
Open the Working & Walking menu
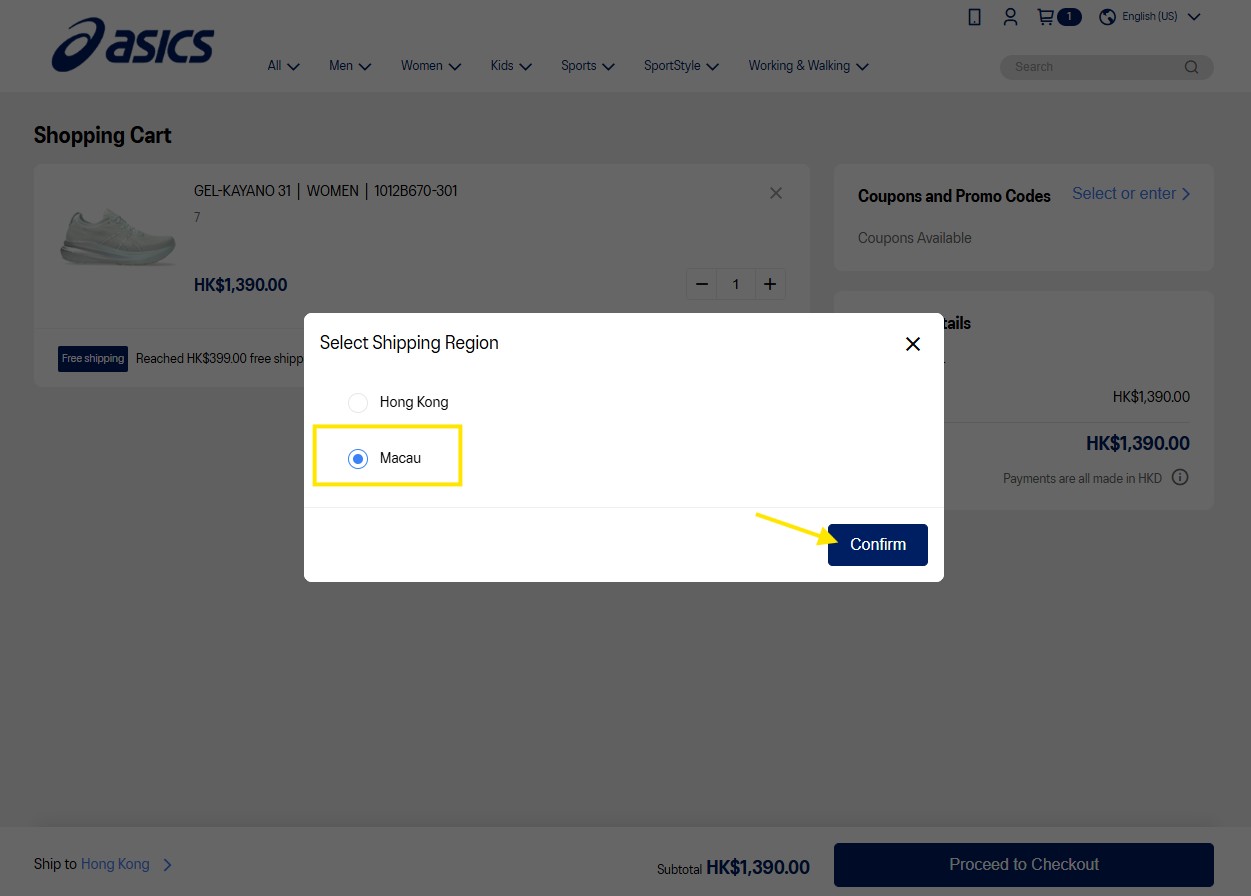click(808, 66)
